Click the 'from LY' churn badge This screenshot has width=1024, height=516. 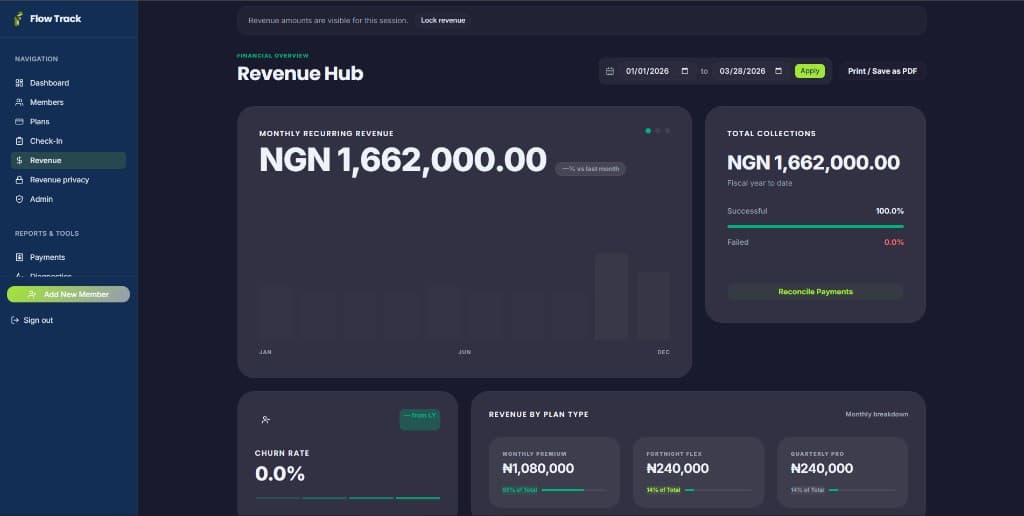420,419
